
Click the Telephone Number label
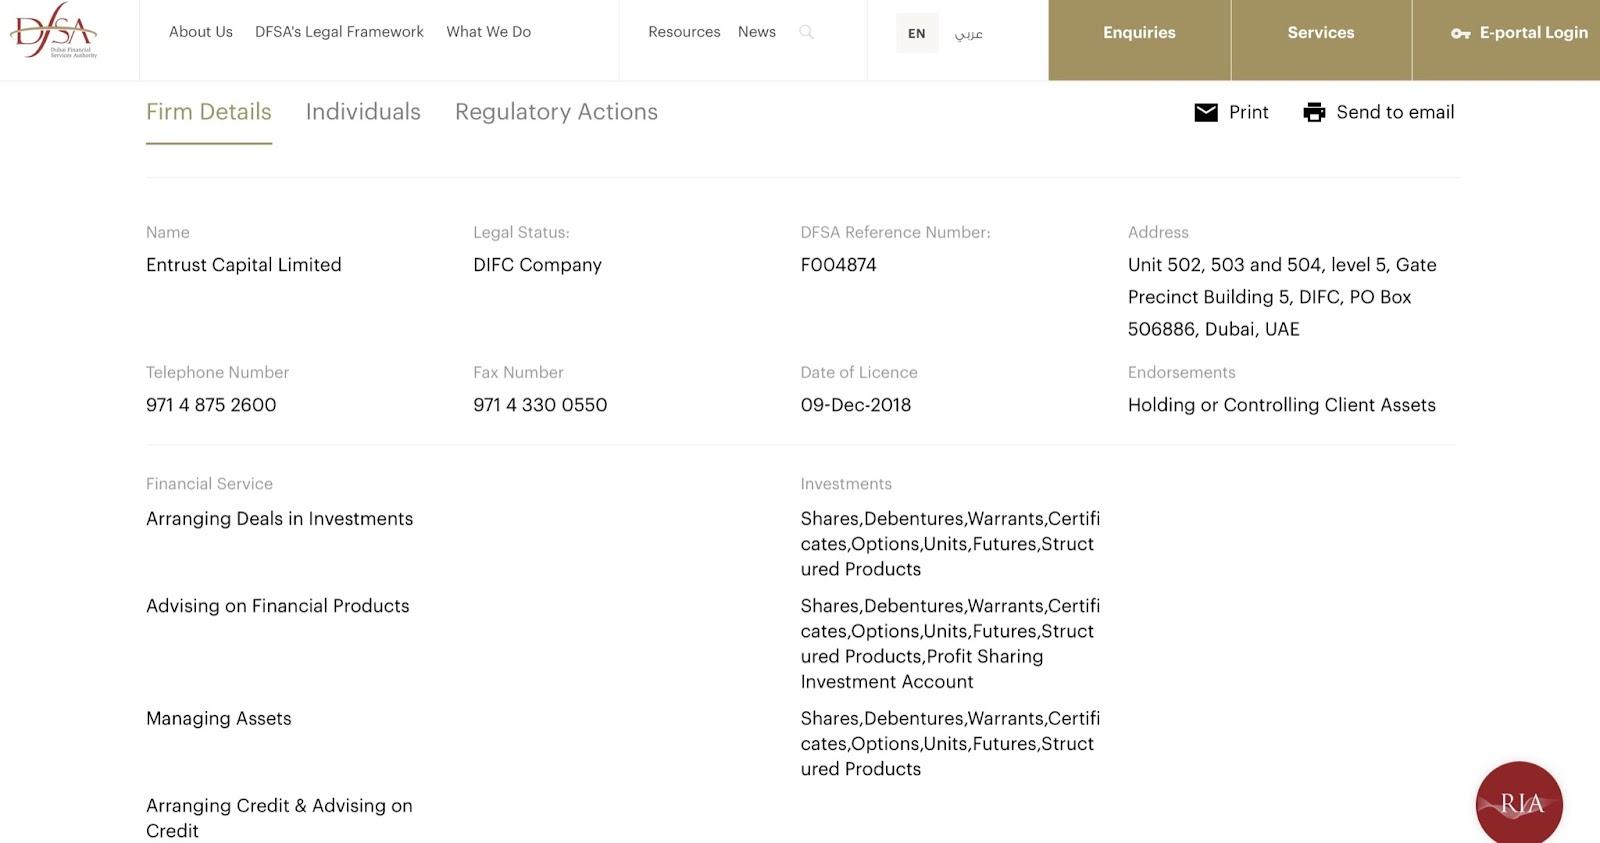(217, 372)
